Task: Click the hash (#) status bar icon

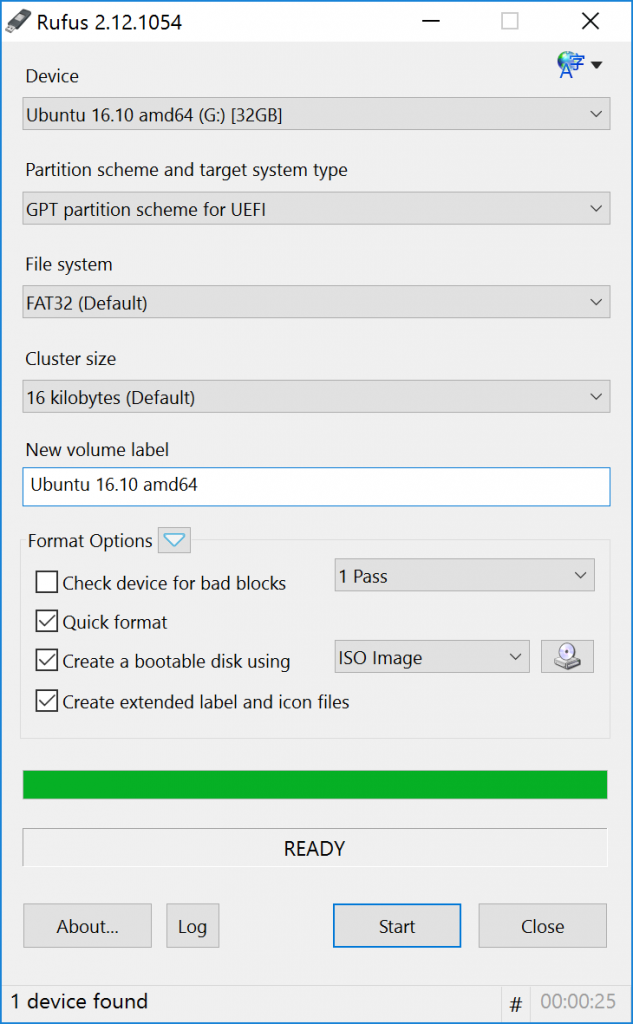Action: (515, 1004)
